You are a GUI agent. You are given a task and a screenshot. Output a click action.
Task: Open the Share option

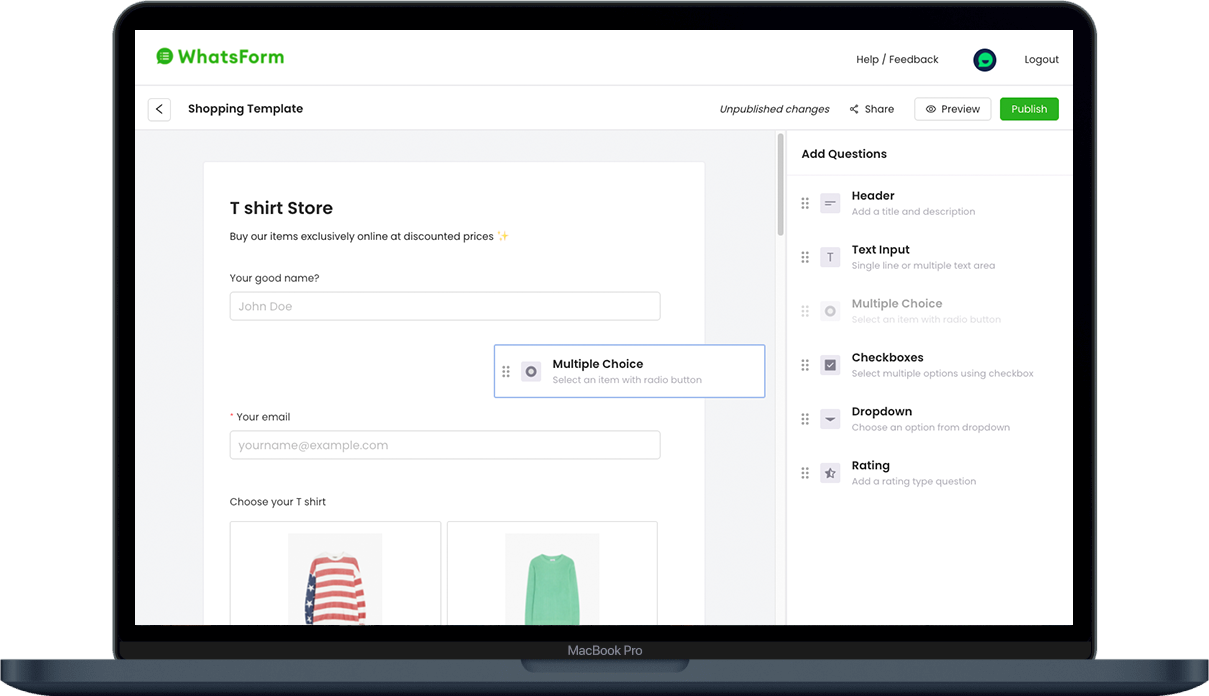click(872, 109)
